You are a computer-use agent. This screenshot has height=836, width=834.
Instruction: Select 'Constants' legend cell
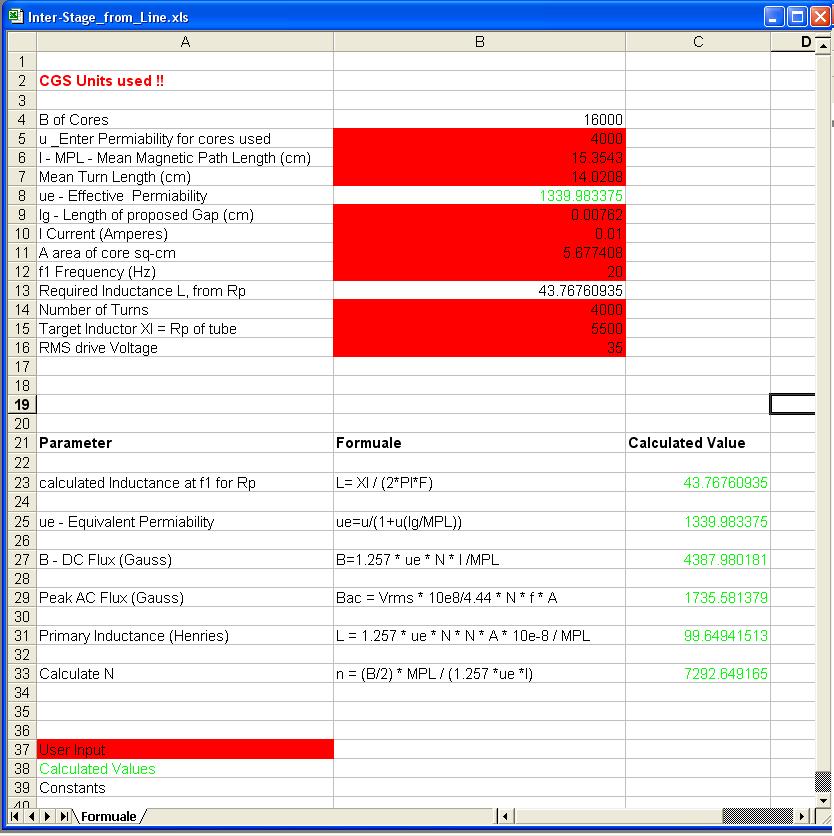coord(185,787)
